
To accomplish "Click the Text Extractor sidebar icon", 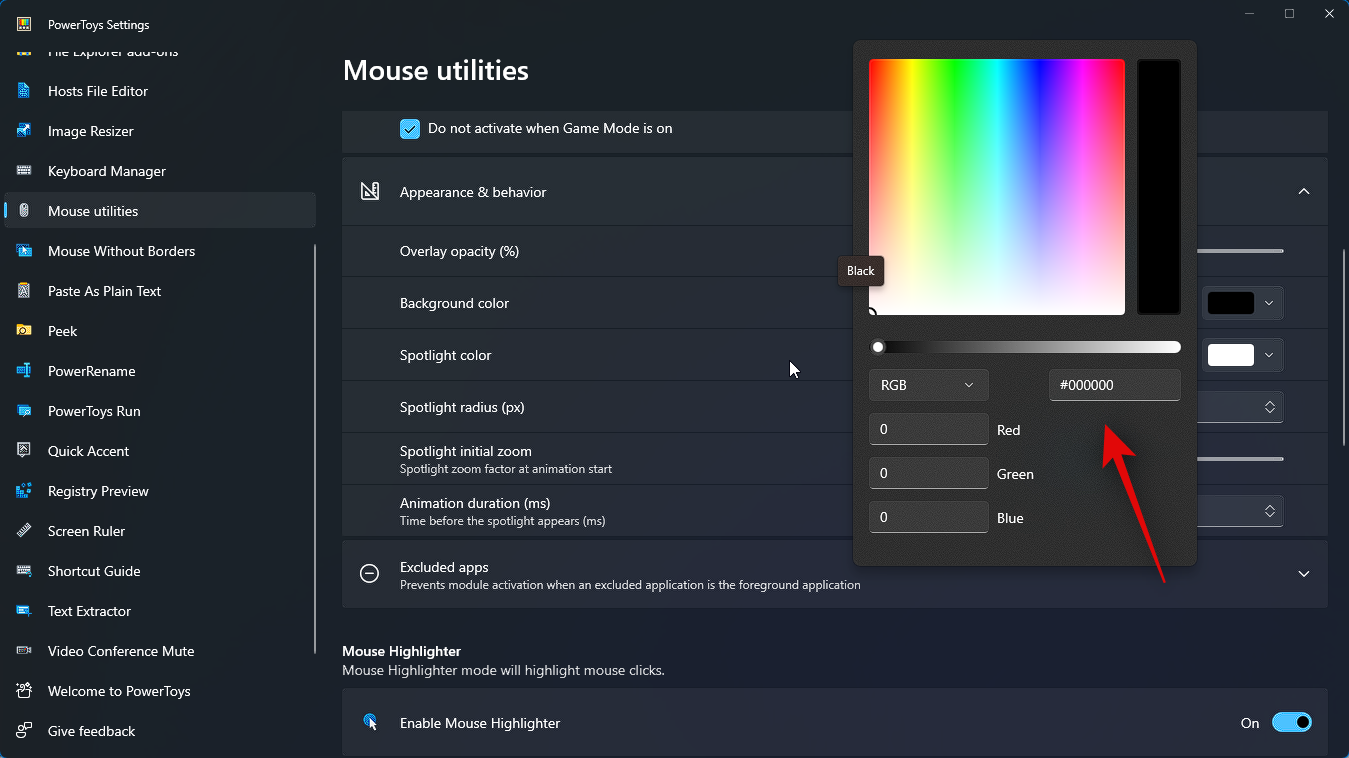I will 24,611.
